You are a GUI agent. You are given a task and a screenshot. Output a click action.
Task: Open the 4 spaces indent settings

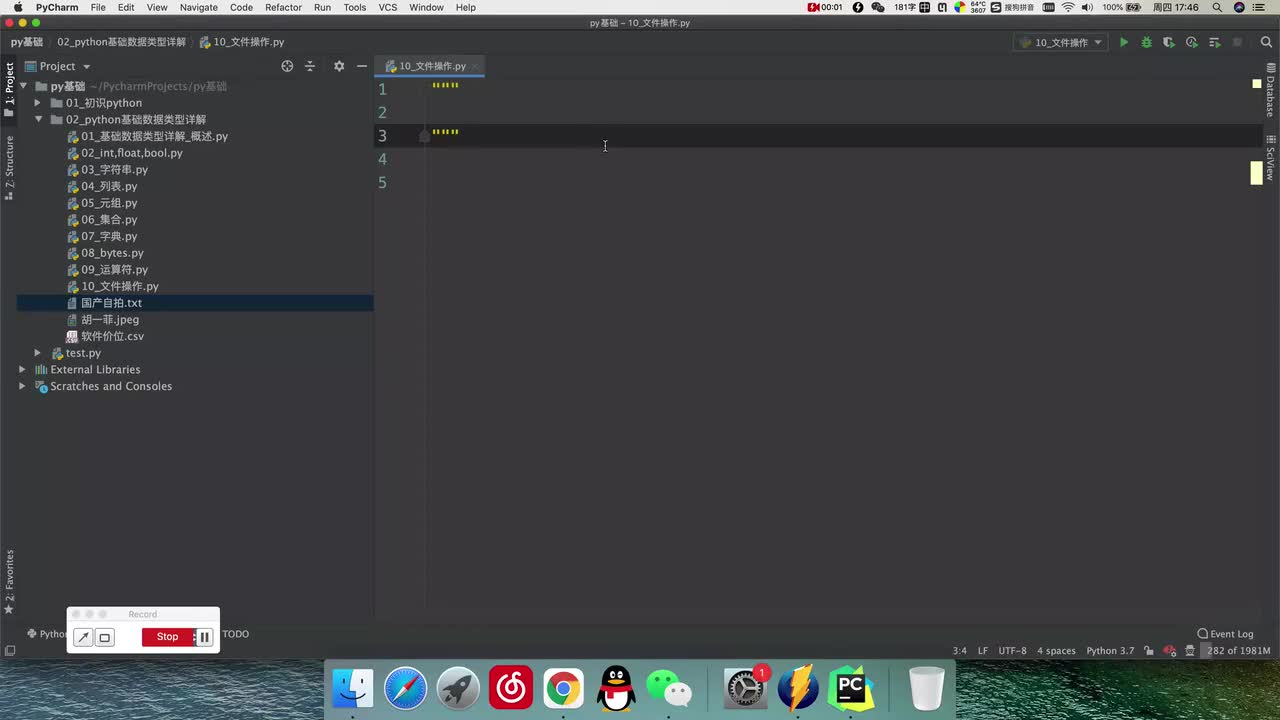pos(1056,651)
